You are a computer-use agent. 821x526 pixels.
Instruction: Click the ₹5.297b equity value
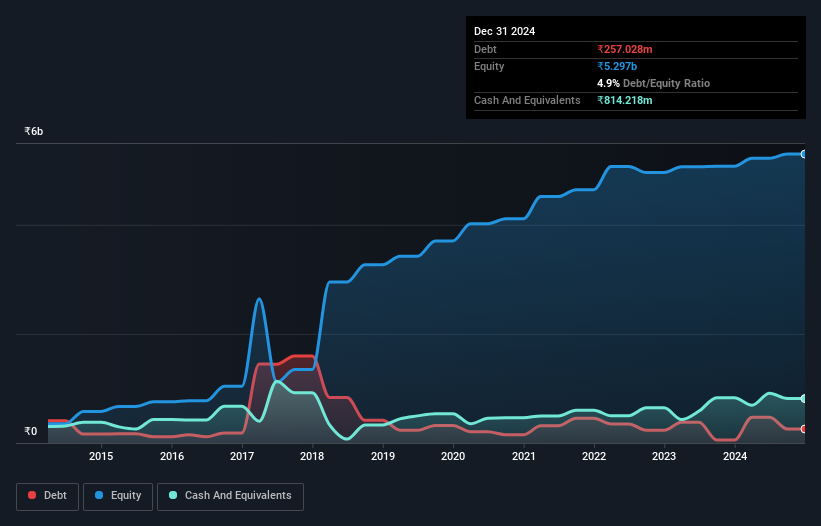click(617, 66)
